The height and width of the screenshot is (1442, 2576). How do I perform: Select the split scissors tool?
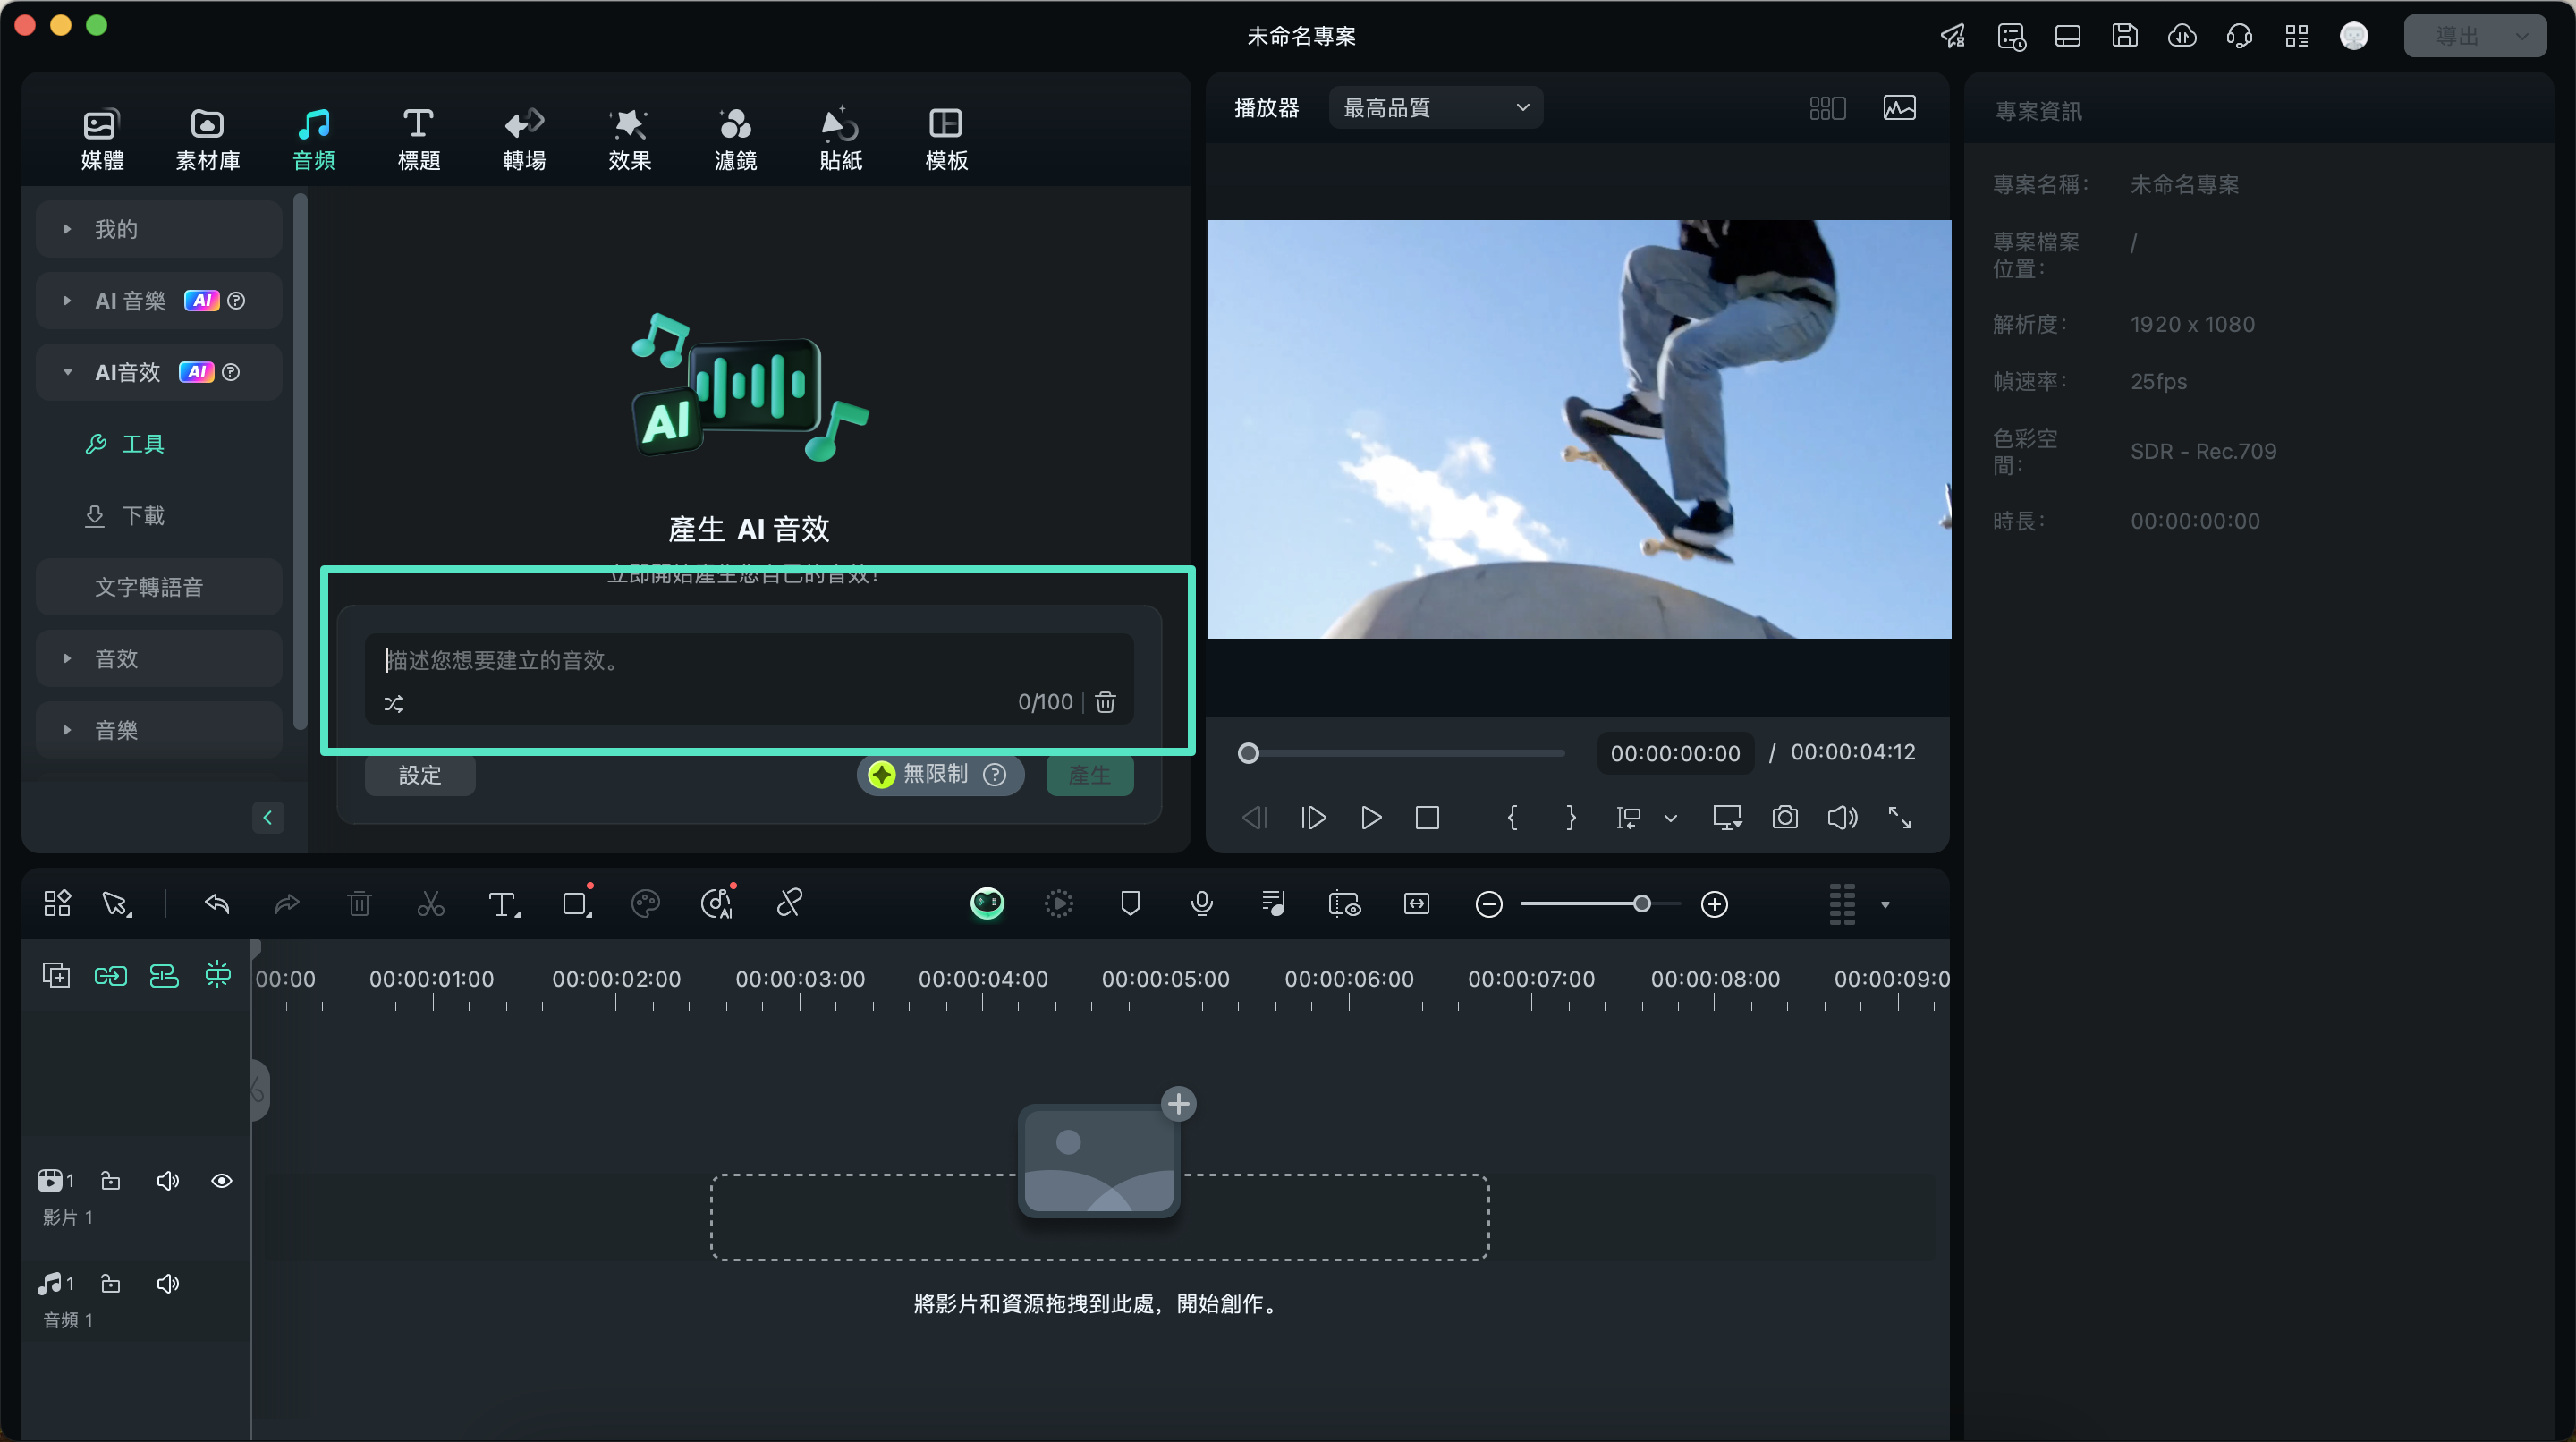(430, 904)
